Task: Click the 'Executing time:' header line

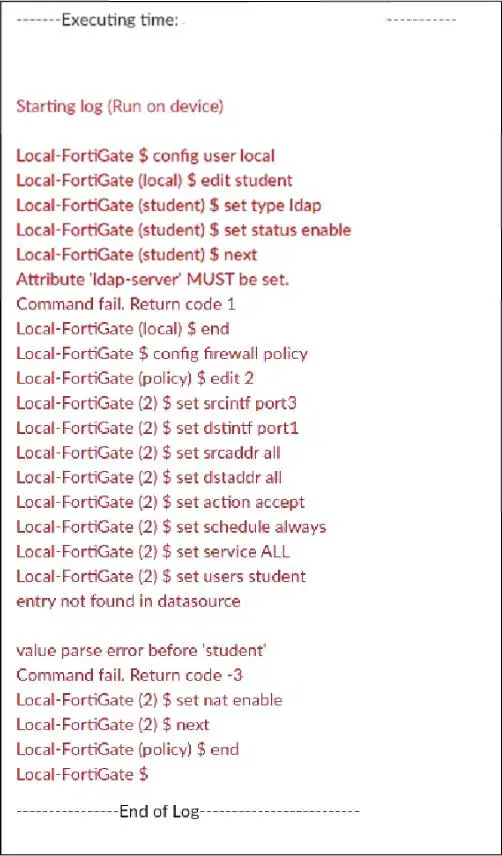Action: 236,21
